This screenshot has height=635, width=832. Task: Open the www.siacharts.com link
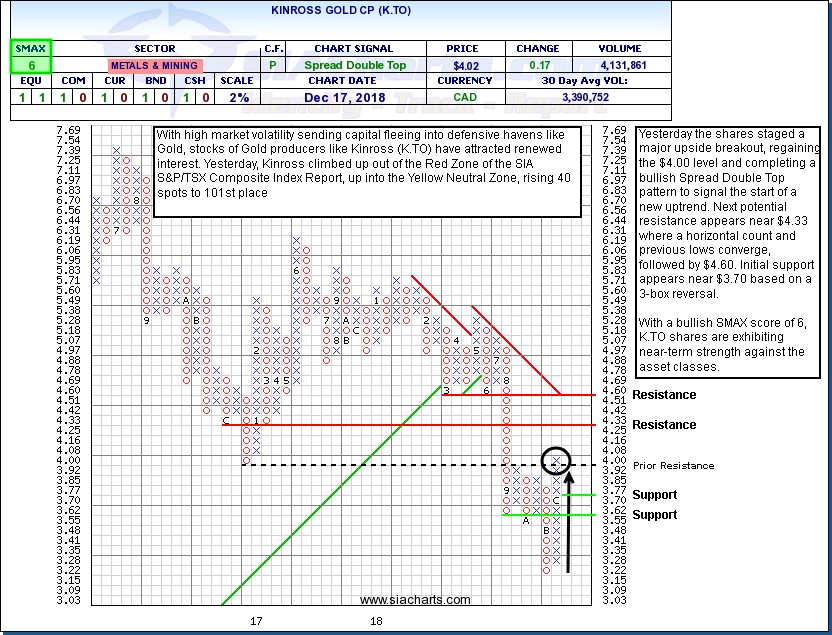[415, 600]
